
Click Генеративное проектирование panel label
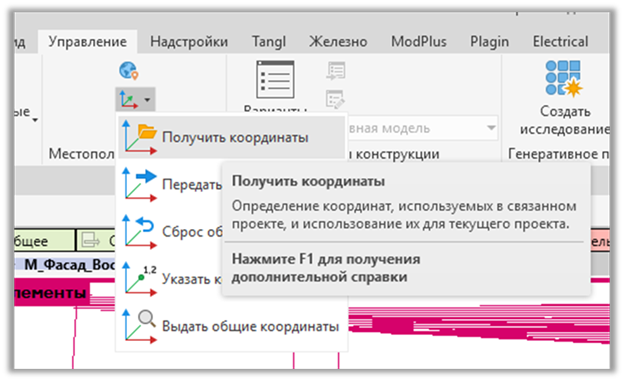(558, 154)
